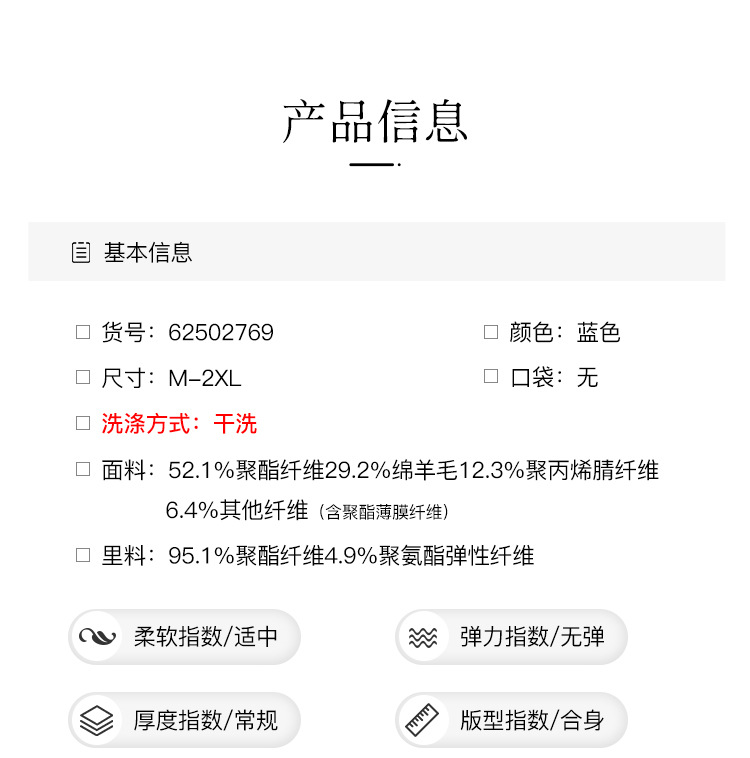Click the 产品信息 page title

[x=375, y=122]
